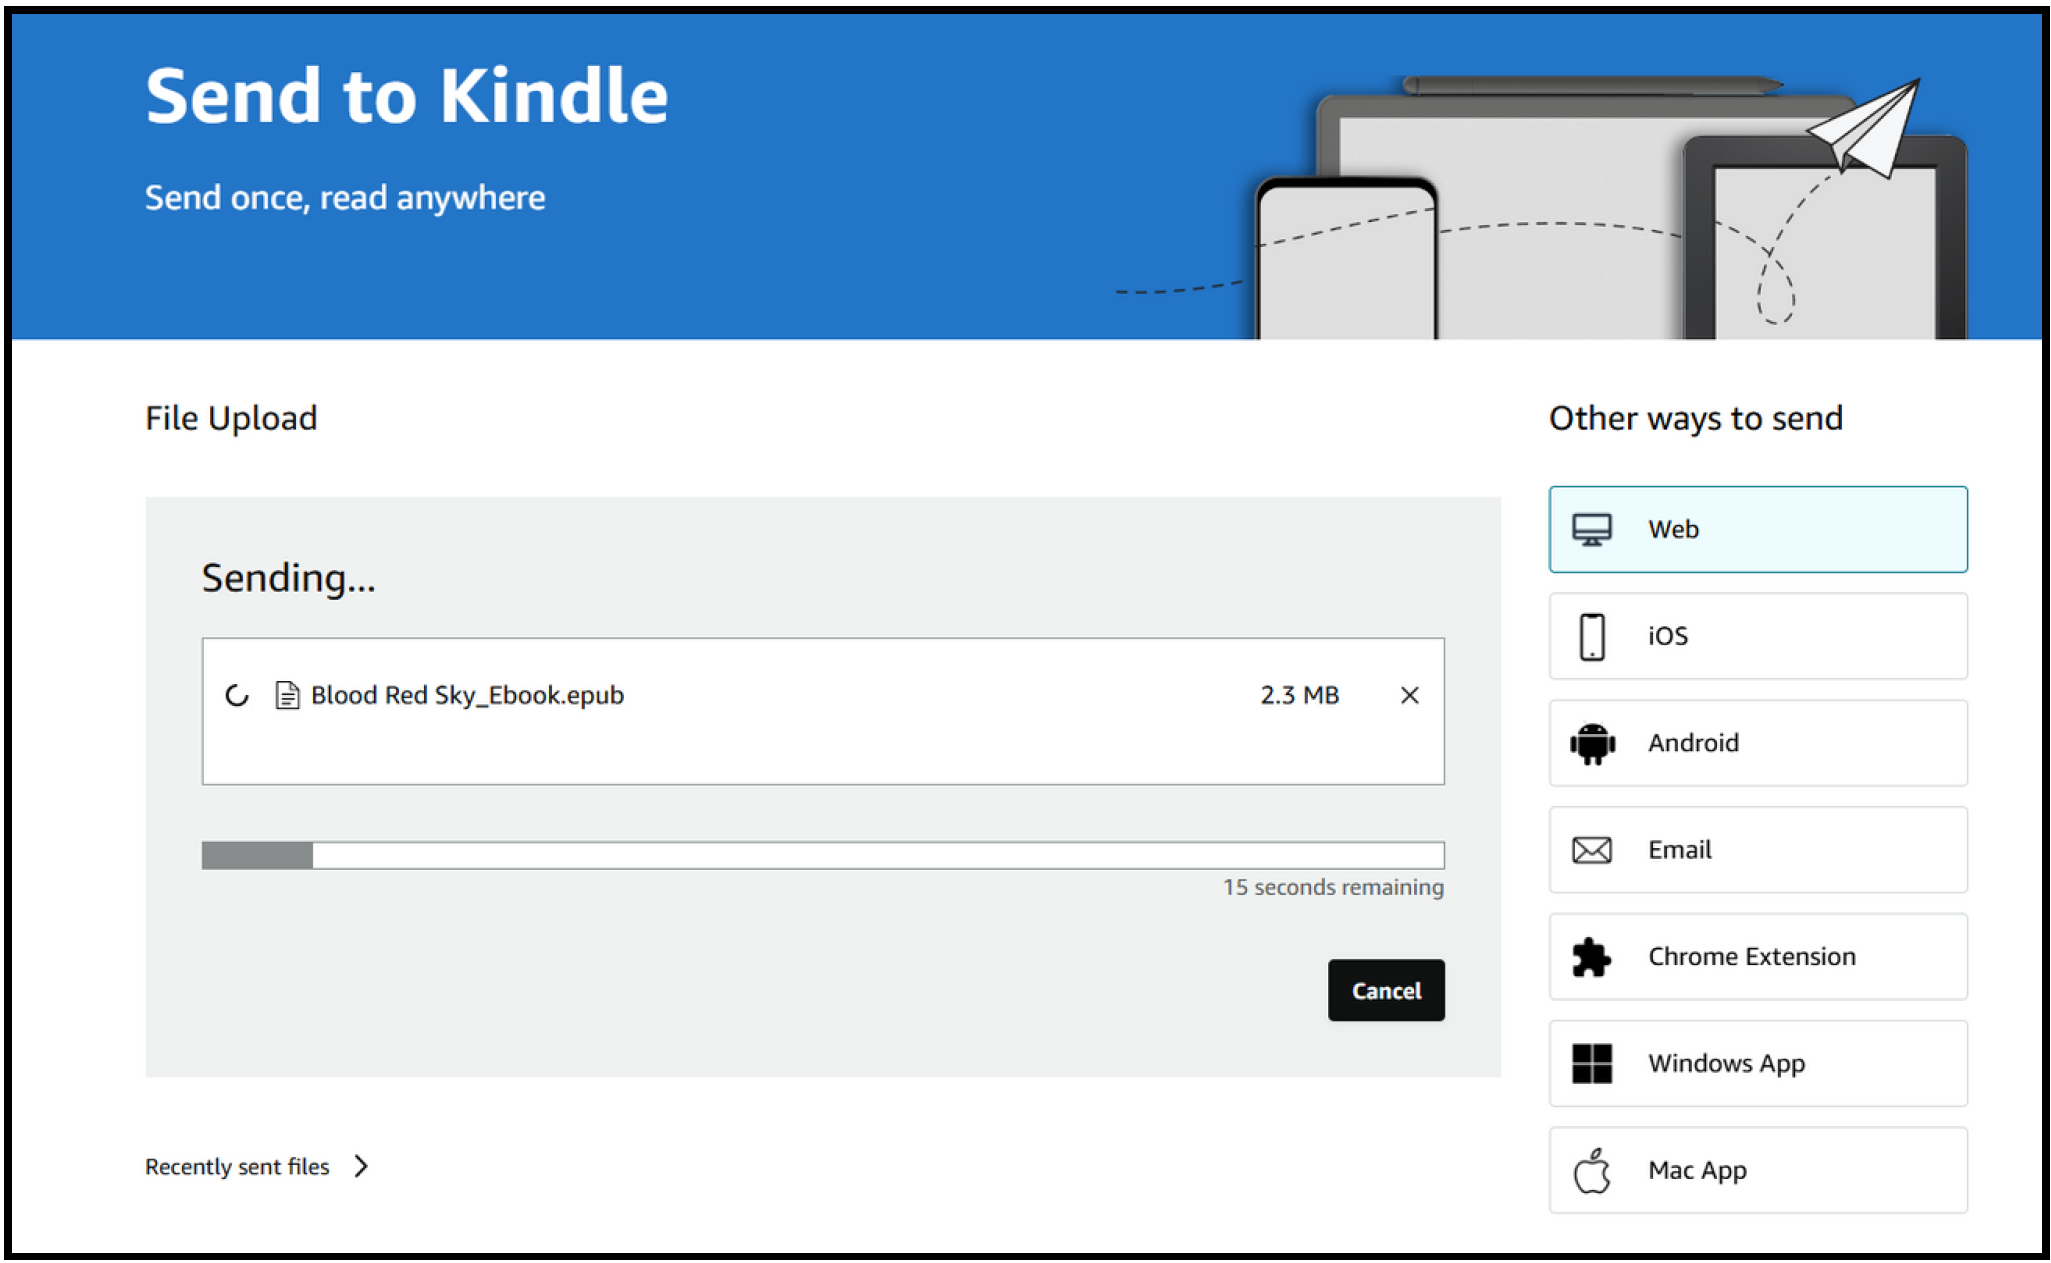Choose the Mac App label
This screenshot has width=2051, height=1263.
coord(1697,1170)
